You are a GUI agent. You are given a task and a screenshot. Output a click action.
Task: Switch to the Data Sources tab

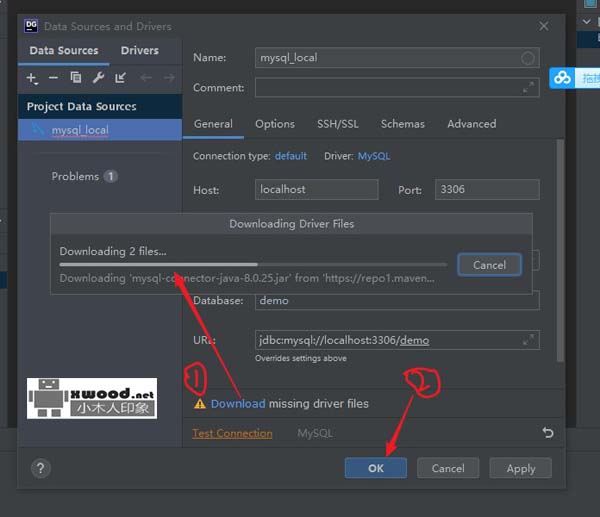pos(64,51)
